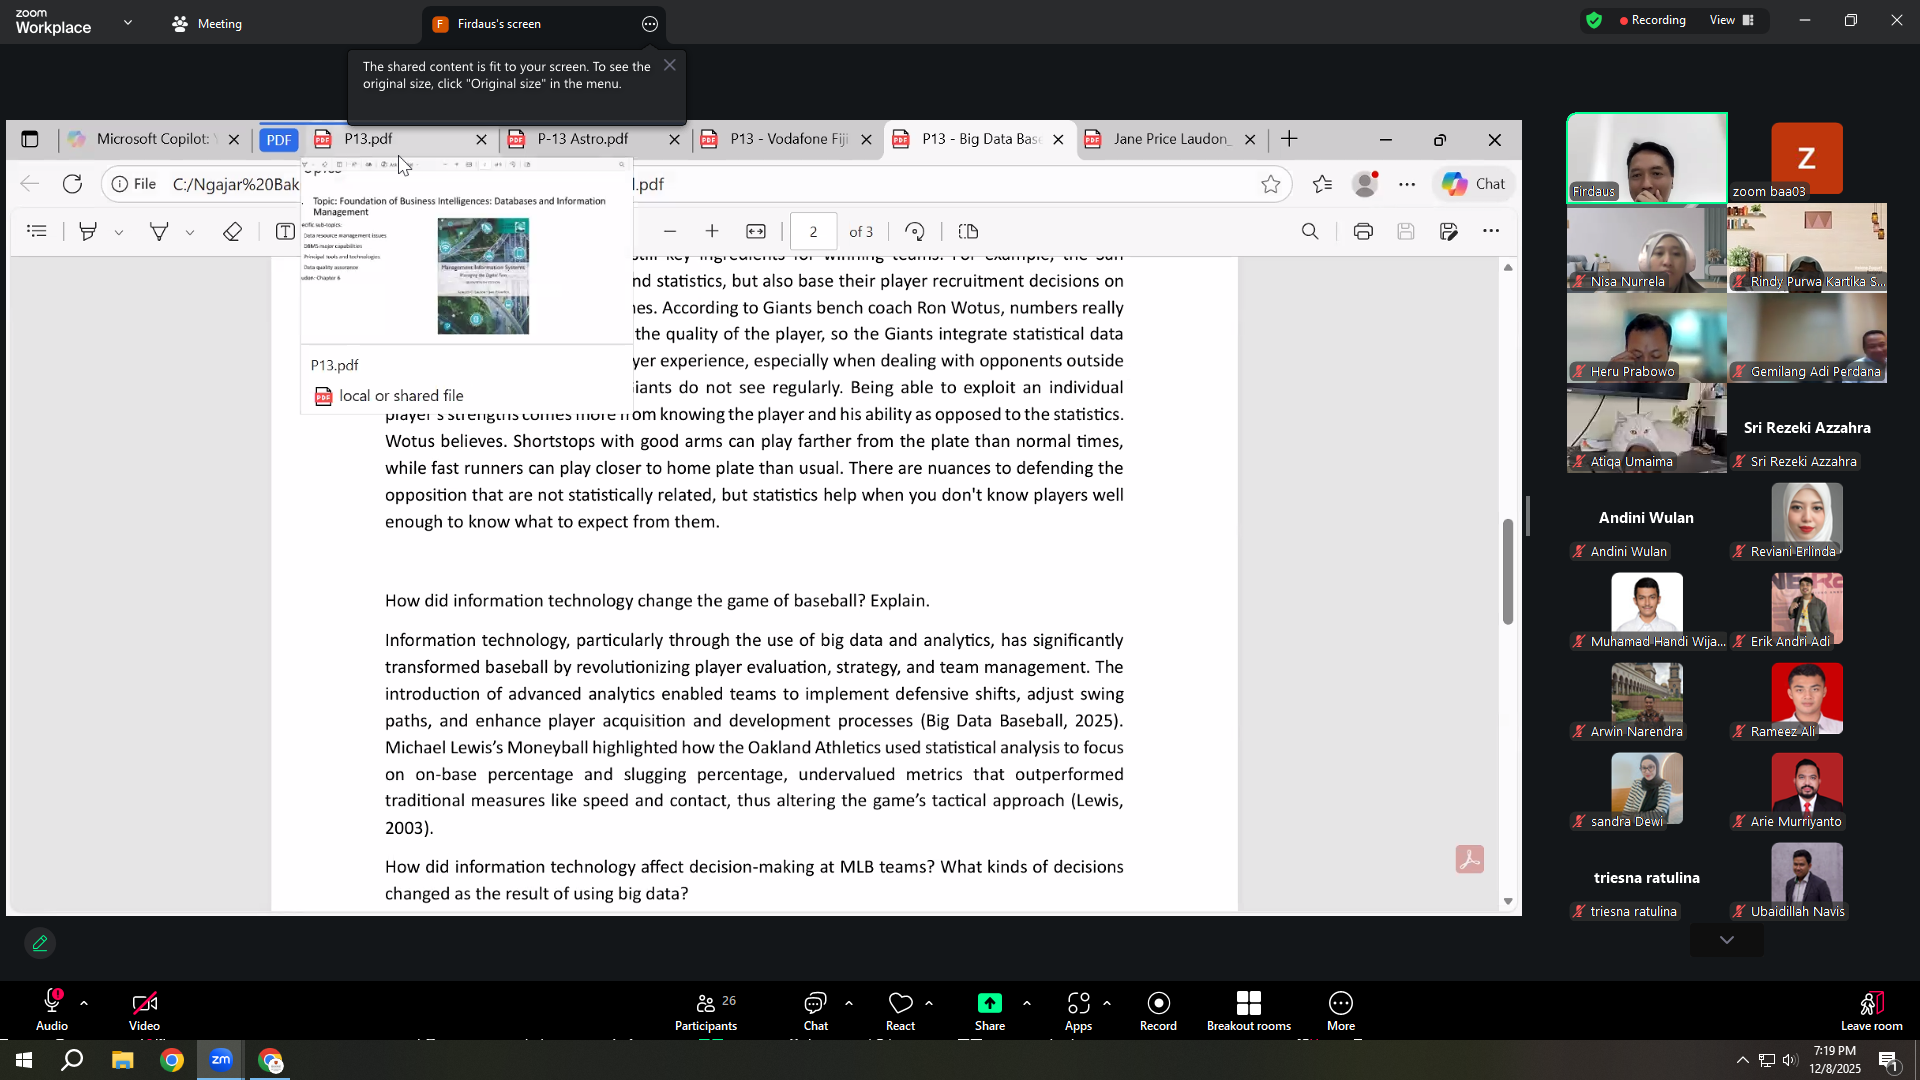Unmute microphone with the Audio button
Screen dimensions: 1920x1080
pyautogui.click(x=52, y=1010)
